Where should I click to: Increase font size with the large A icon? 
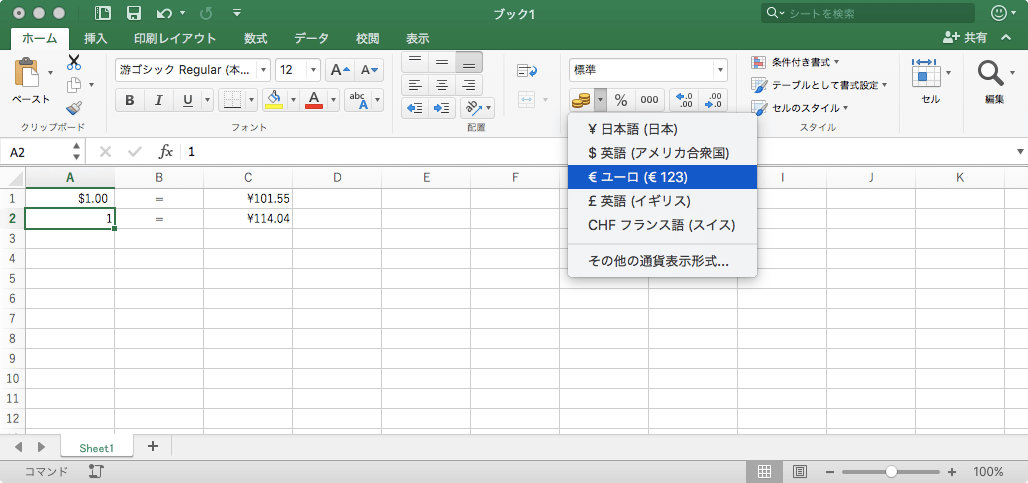tap(340, 69)
